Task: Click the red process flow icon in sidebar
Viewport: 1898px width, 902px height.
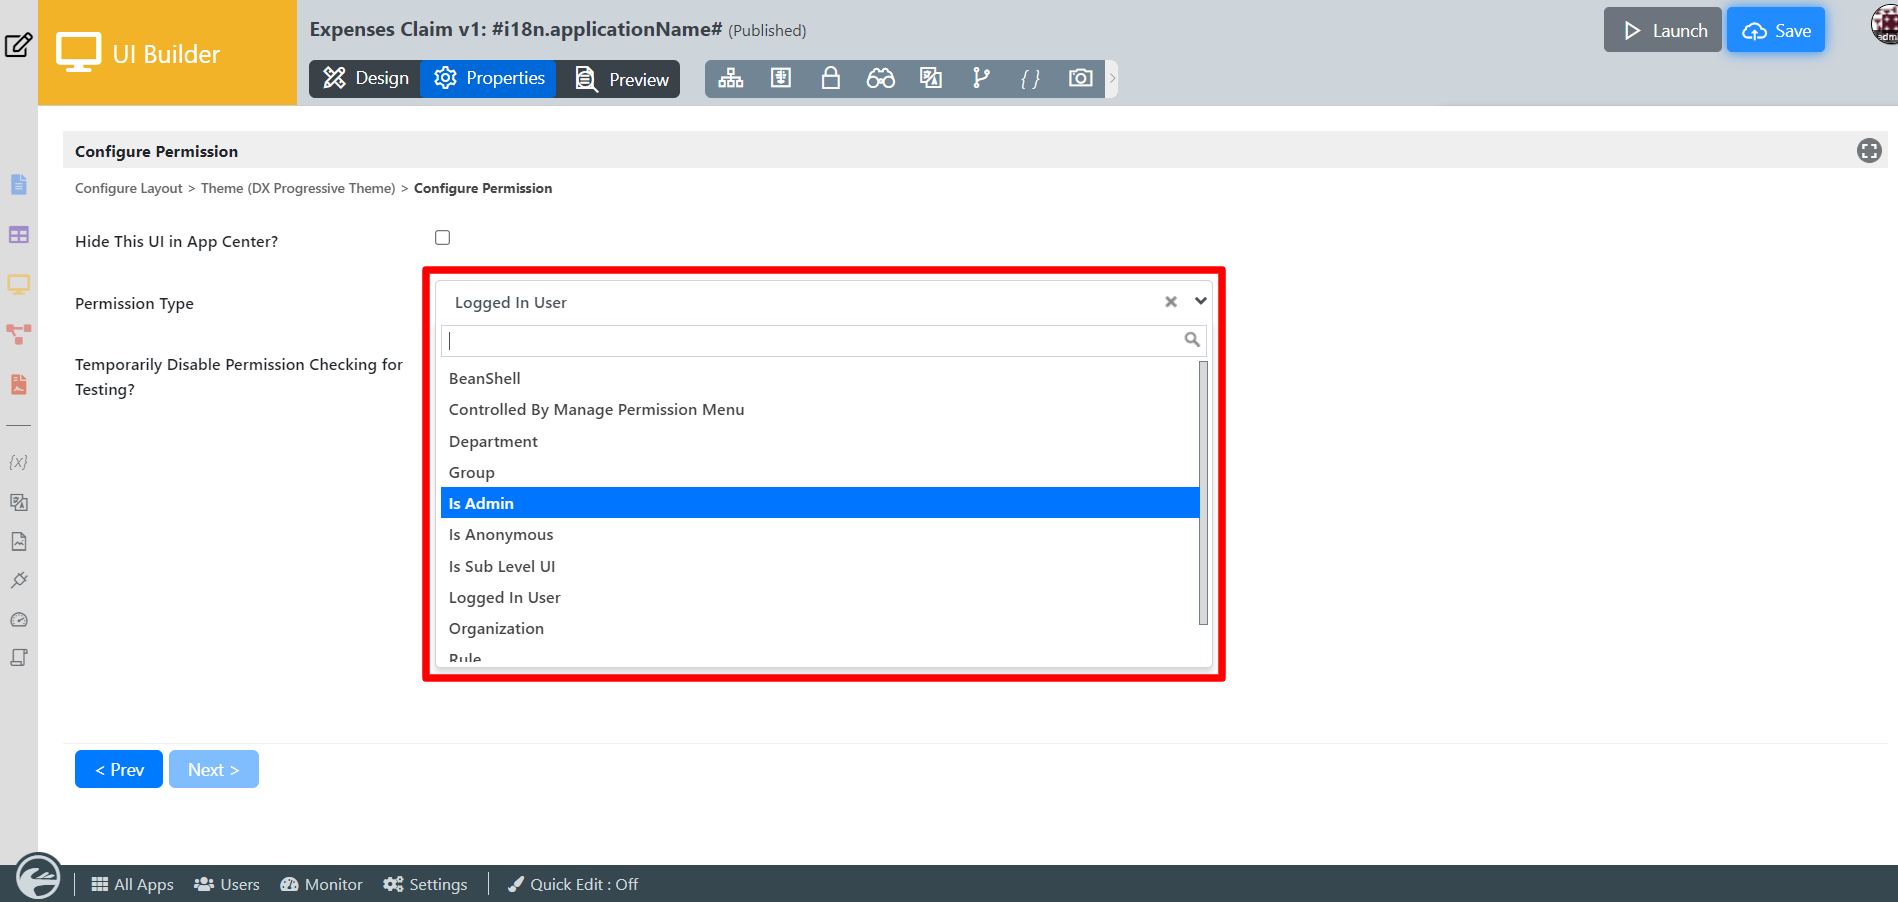Action: pyautogui.click(x=19, y=334)
